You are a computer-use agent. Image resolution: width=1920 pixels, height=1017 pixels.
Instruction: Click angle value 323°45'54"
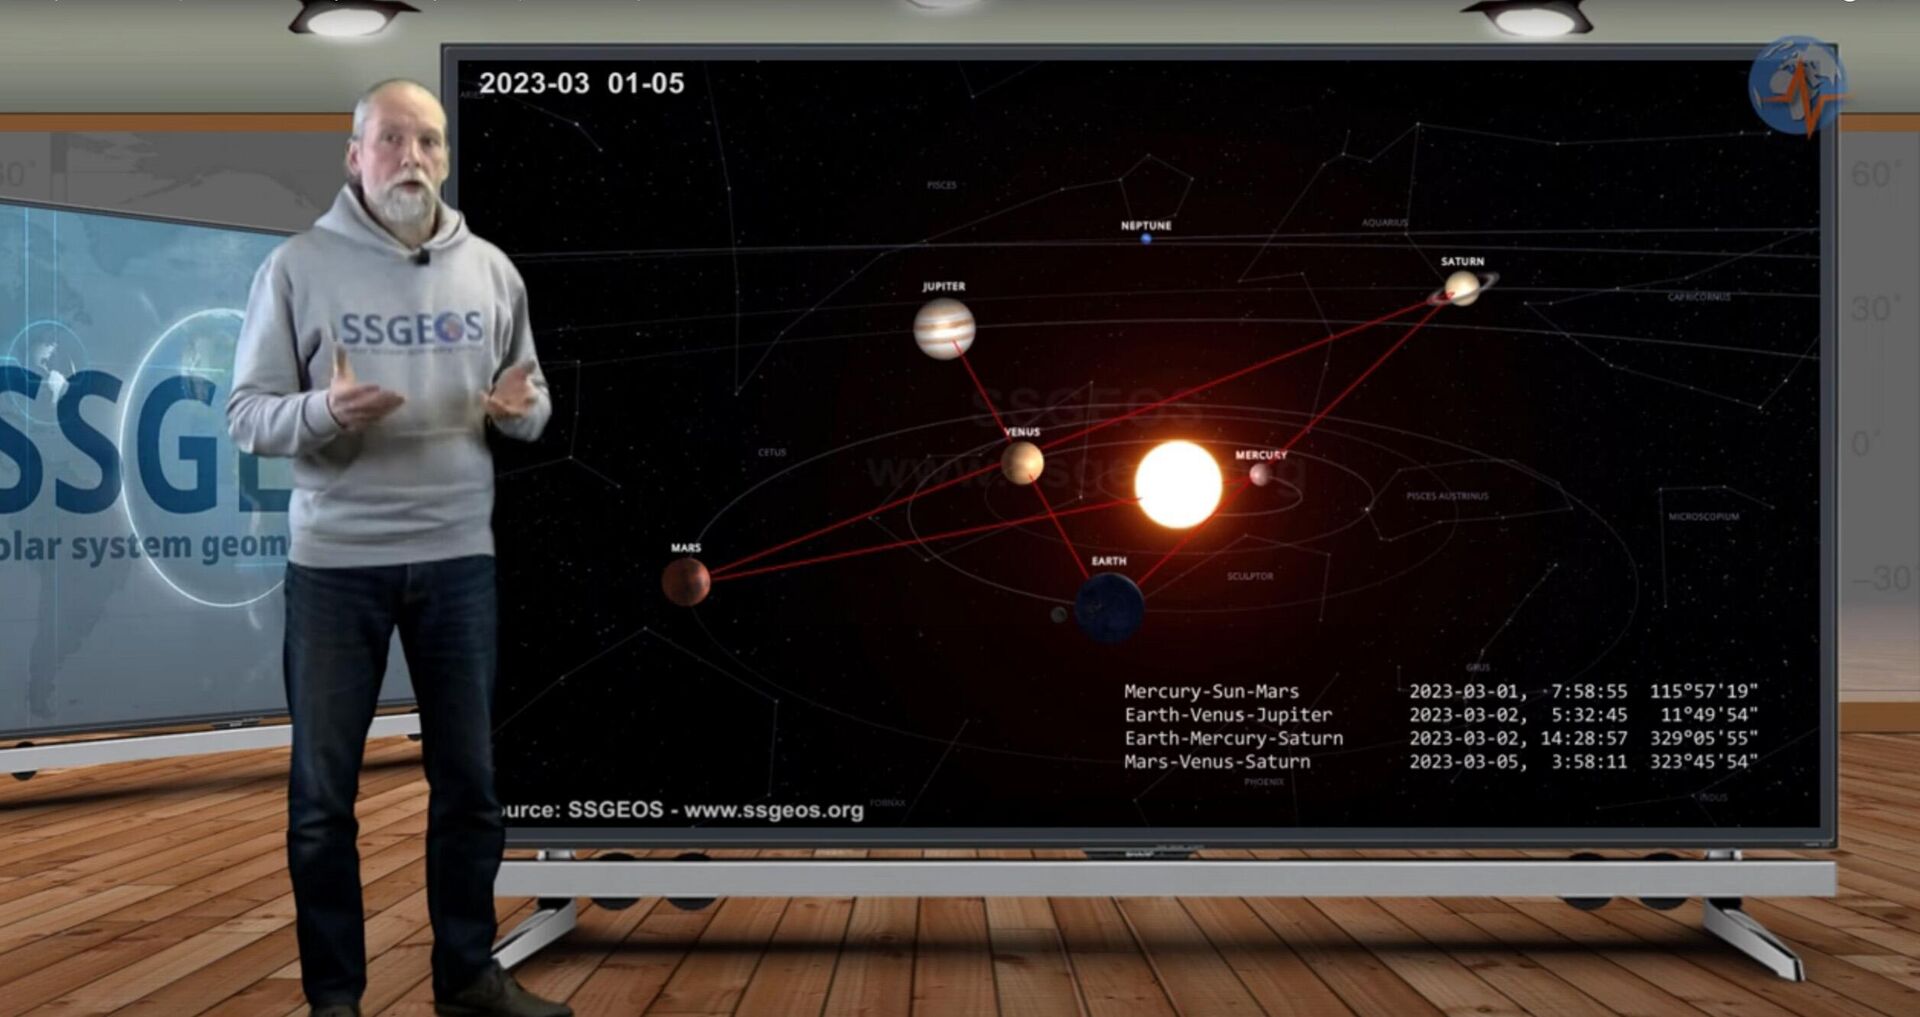(1703, 761)
